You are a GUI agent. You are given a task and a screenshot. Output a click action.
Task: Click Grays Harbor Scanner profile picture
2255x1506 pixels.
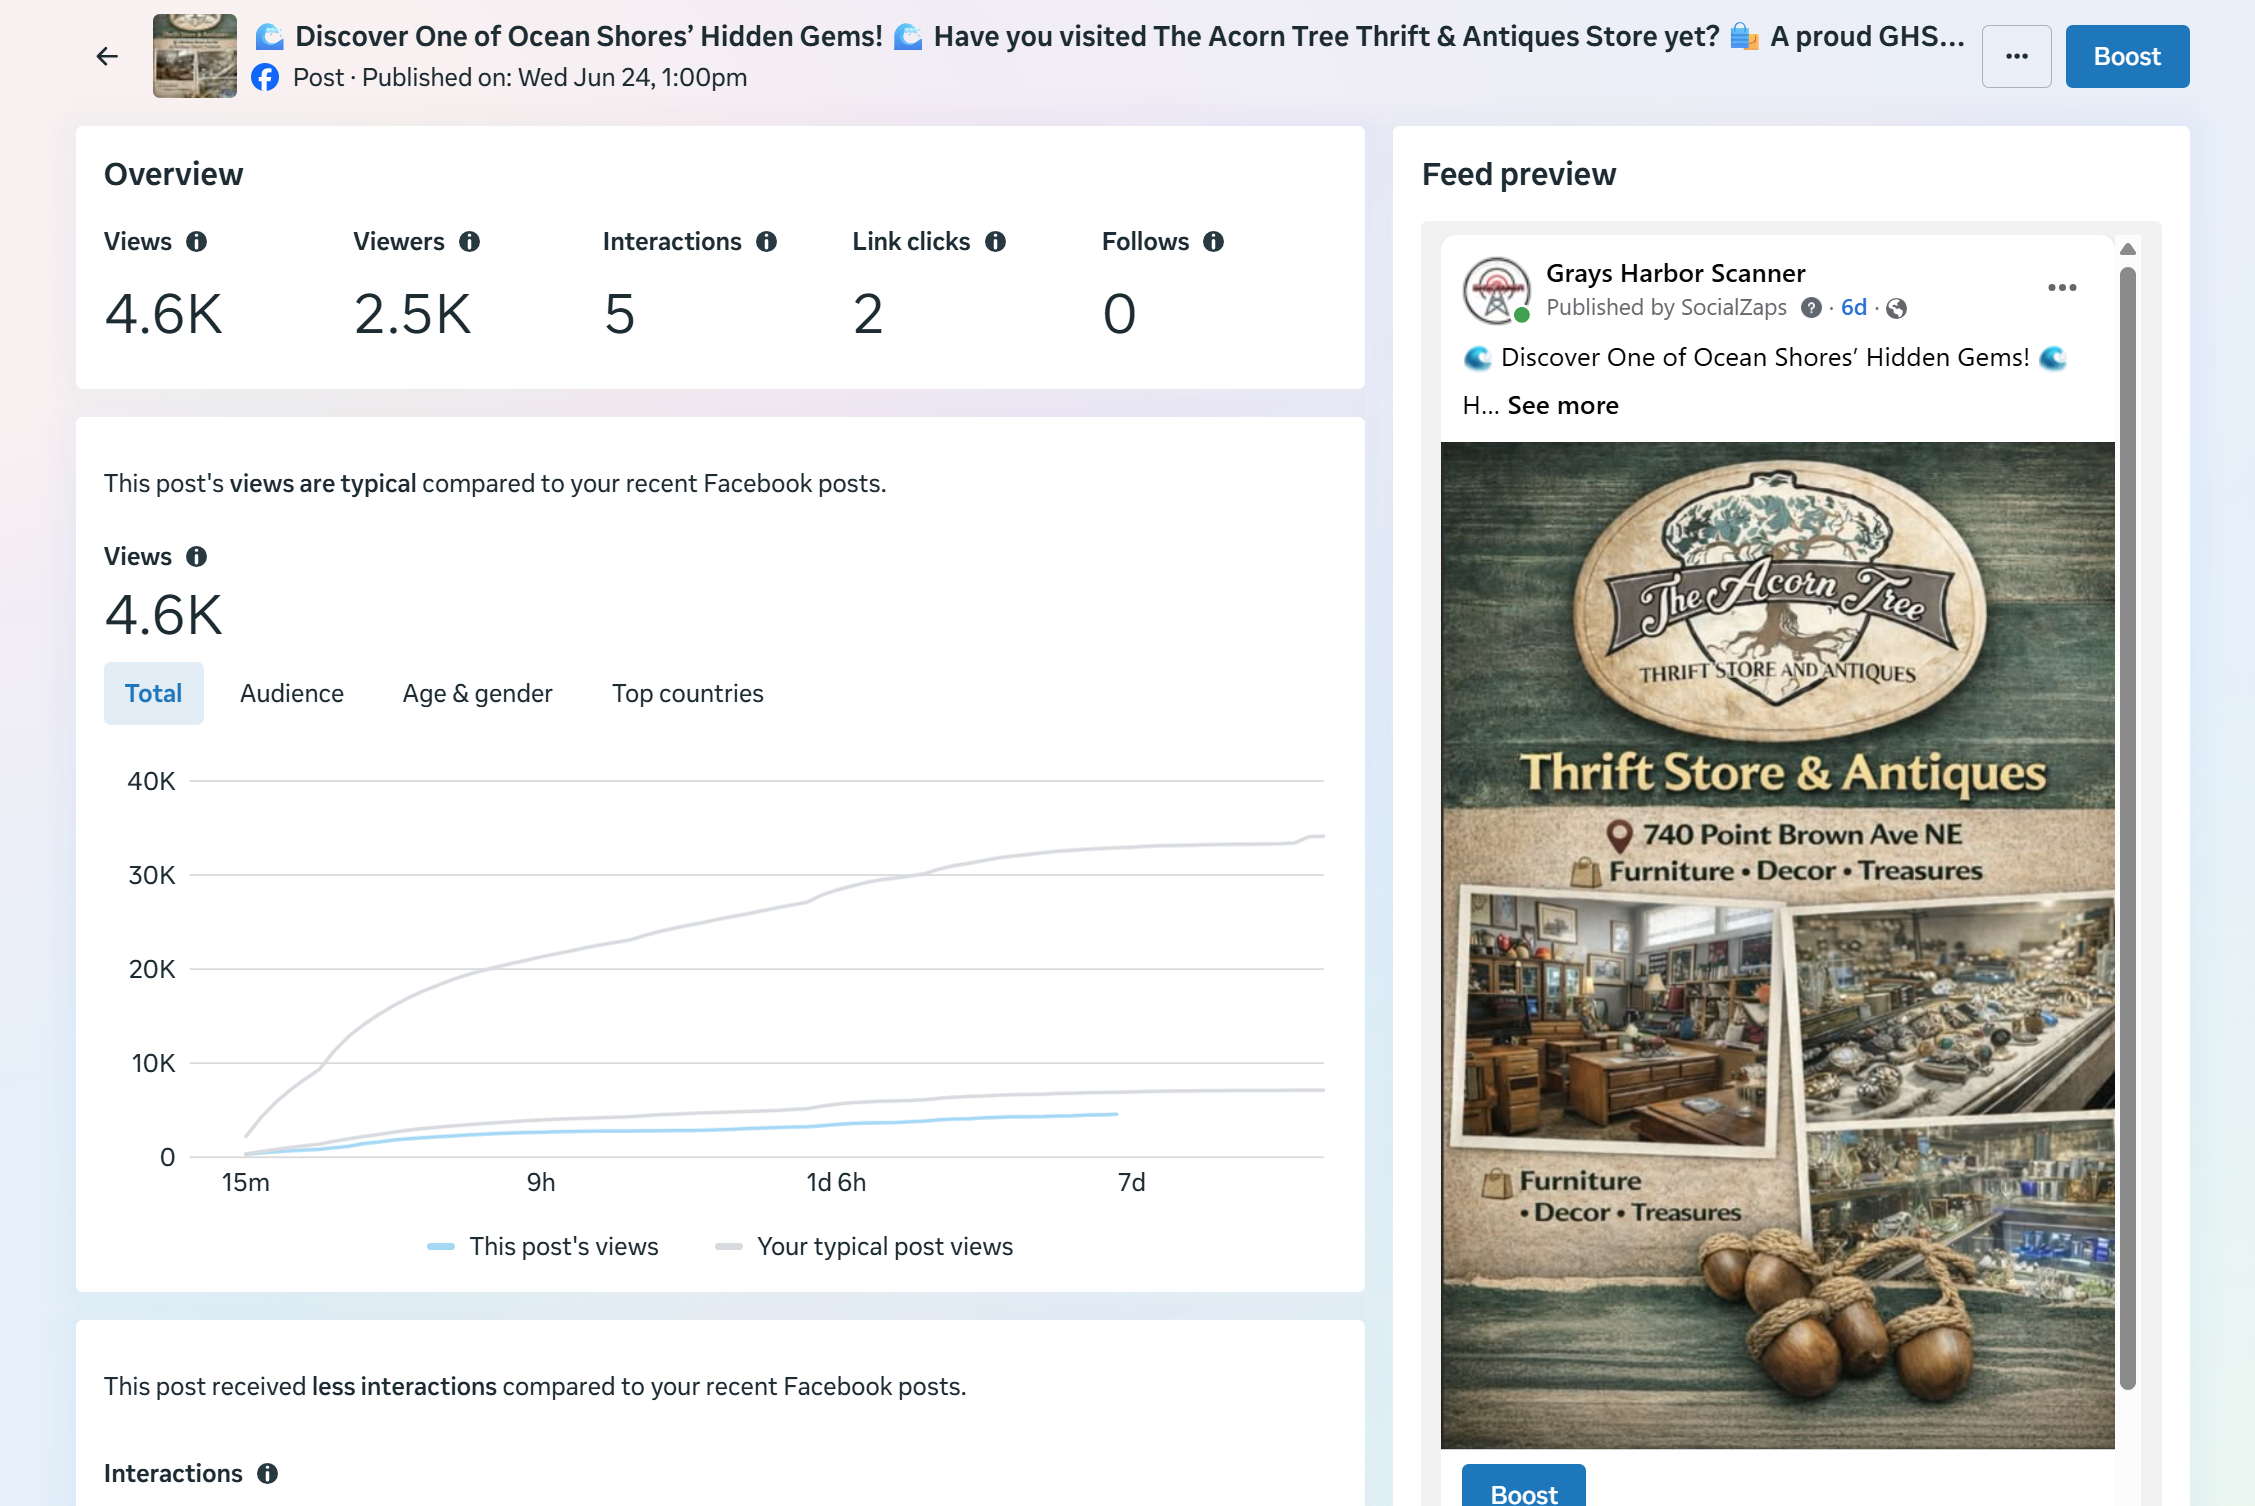[1497, 291]
